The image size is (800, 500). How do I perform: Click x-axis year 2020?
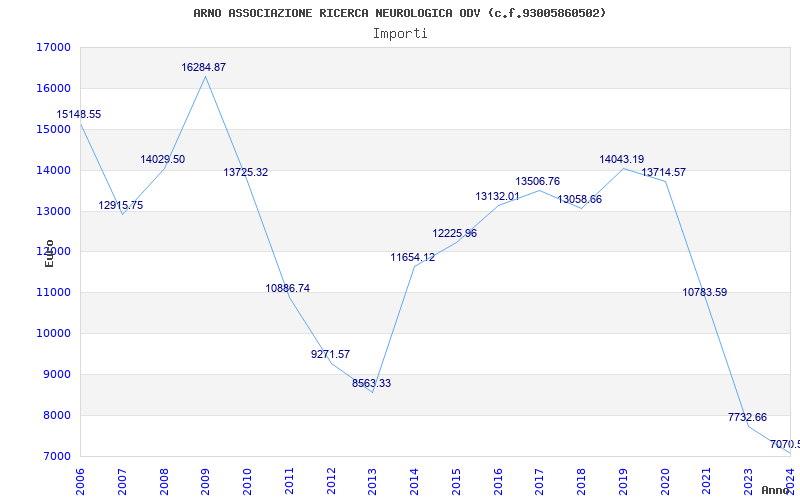pos(665,481)
